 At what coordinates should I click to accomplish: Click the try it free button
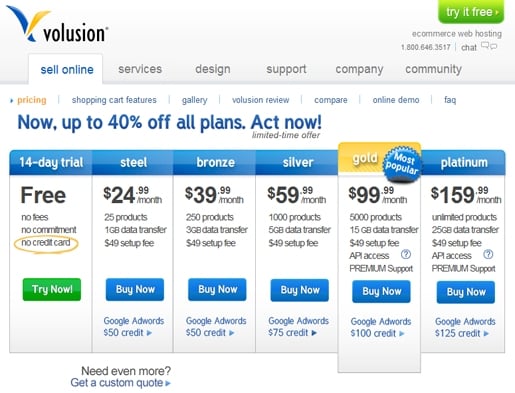471,12
